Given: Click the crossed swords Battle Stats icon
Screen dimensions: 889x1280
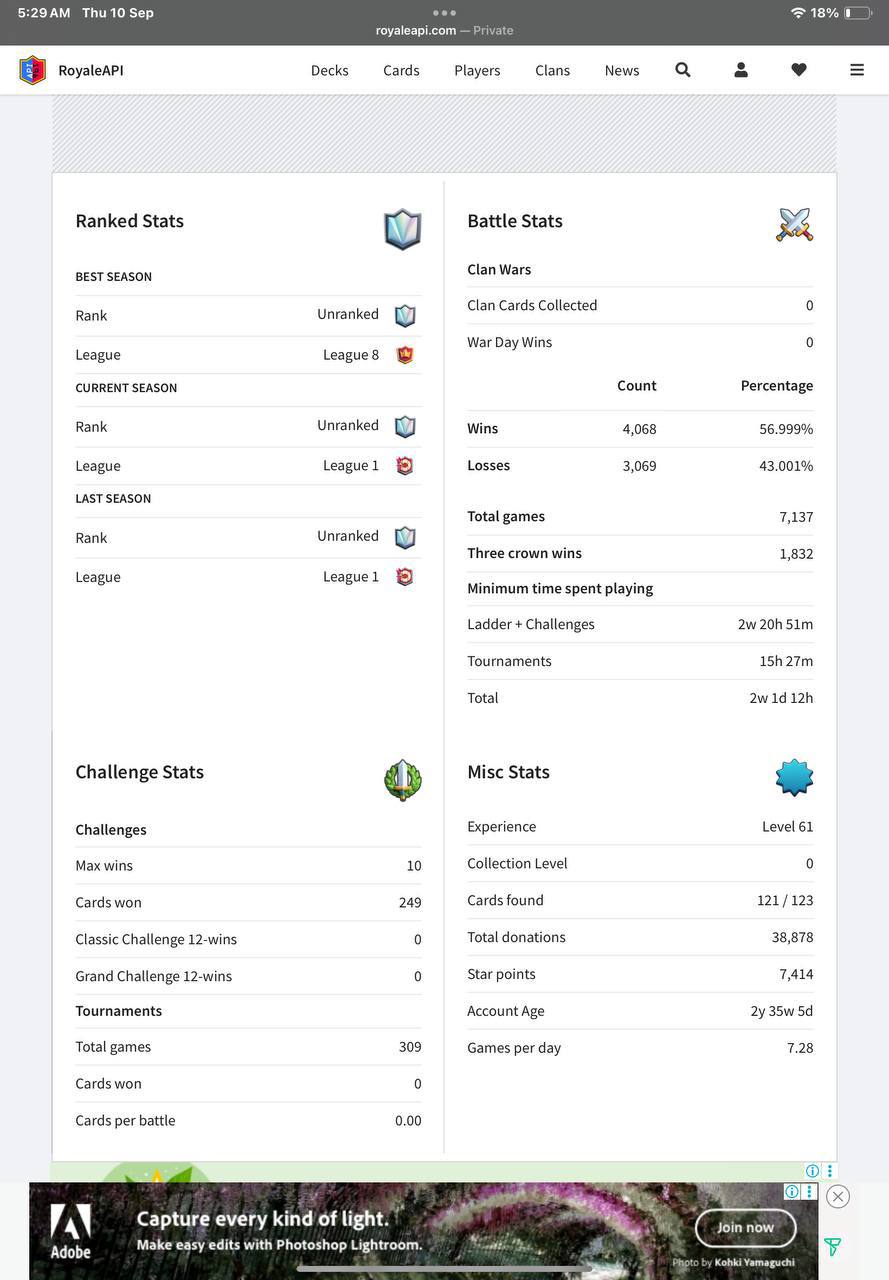Looking at the screenshot, I should (x=795, y=224).
